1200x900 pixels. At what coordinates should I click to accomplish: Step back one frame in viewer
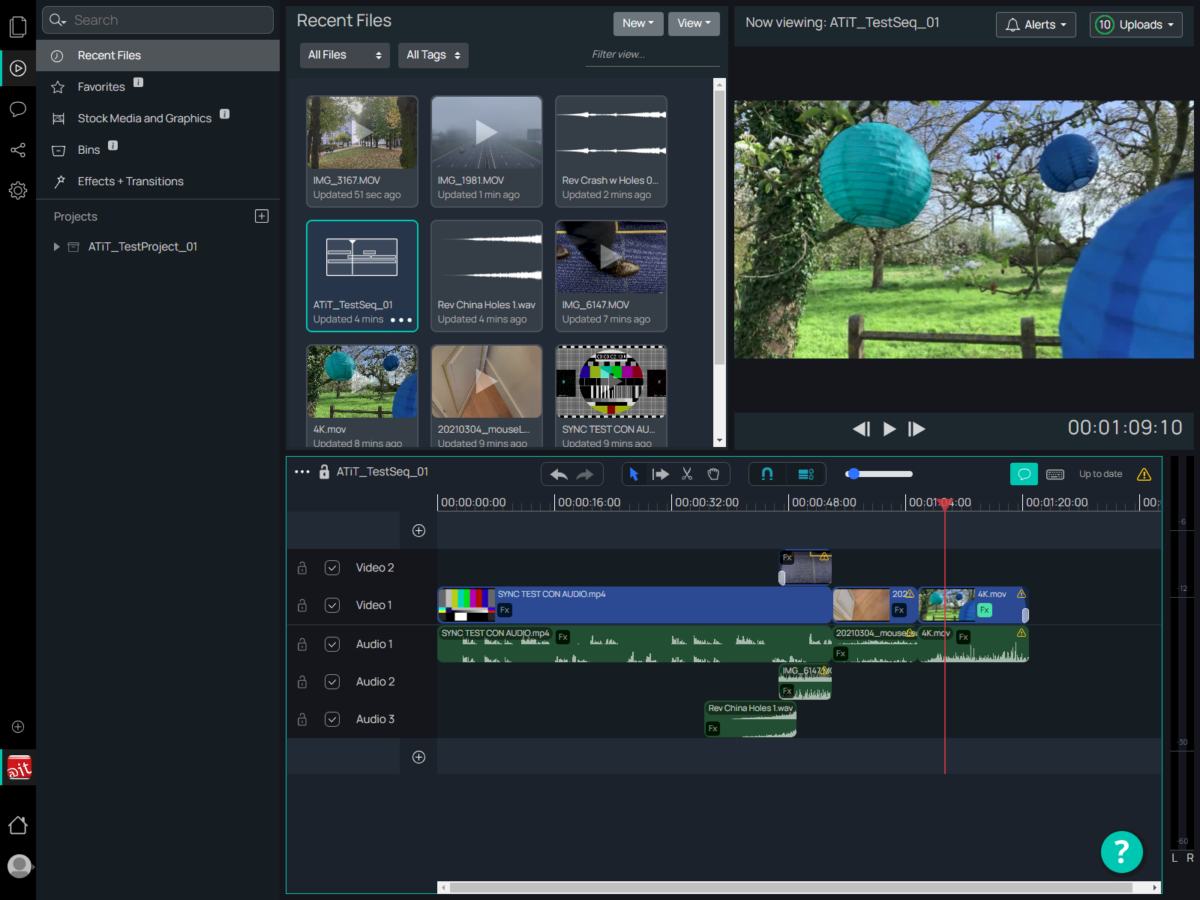pos(861,429)
